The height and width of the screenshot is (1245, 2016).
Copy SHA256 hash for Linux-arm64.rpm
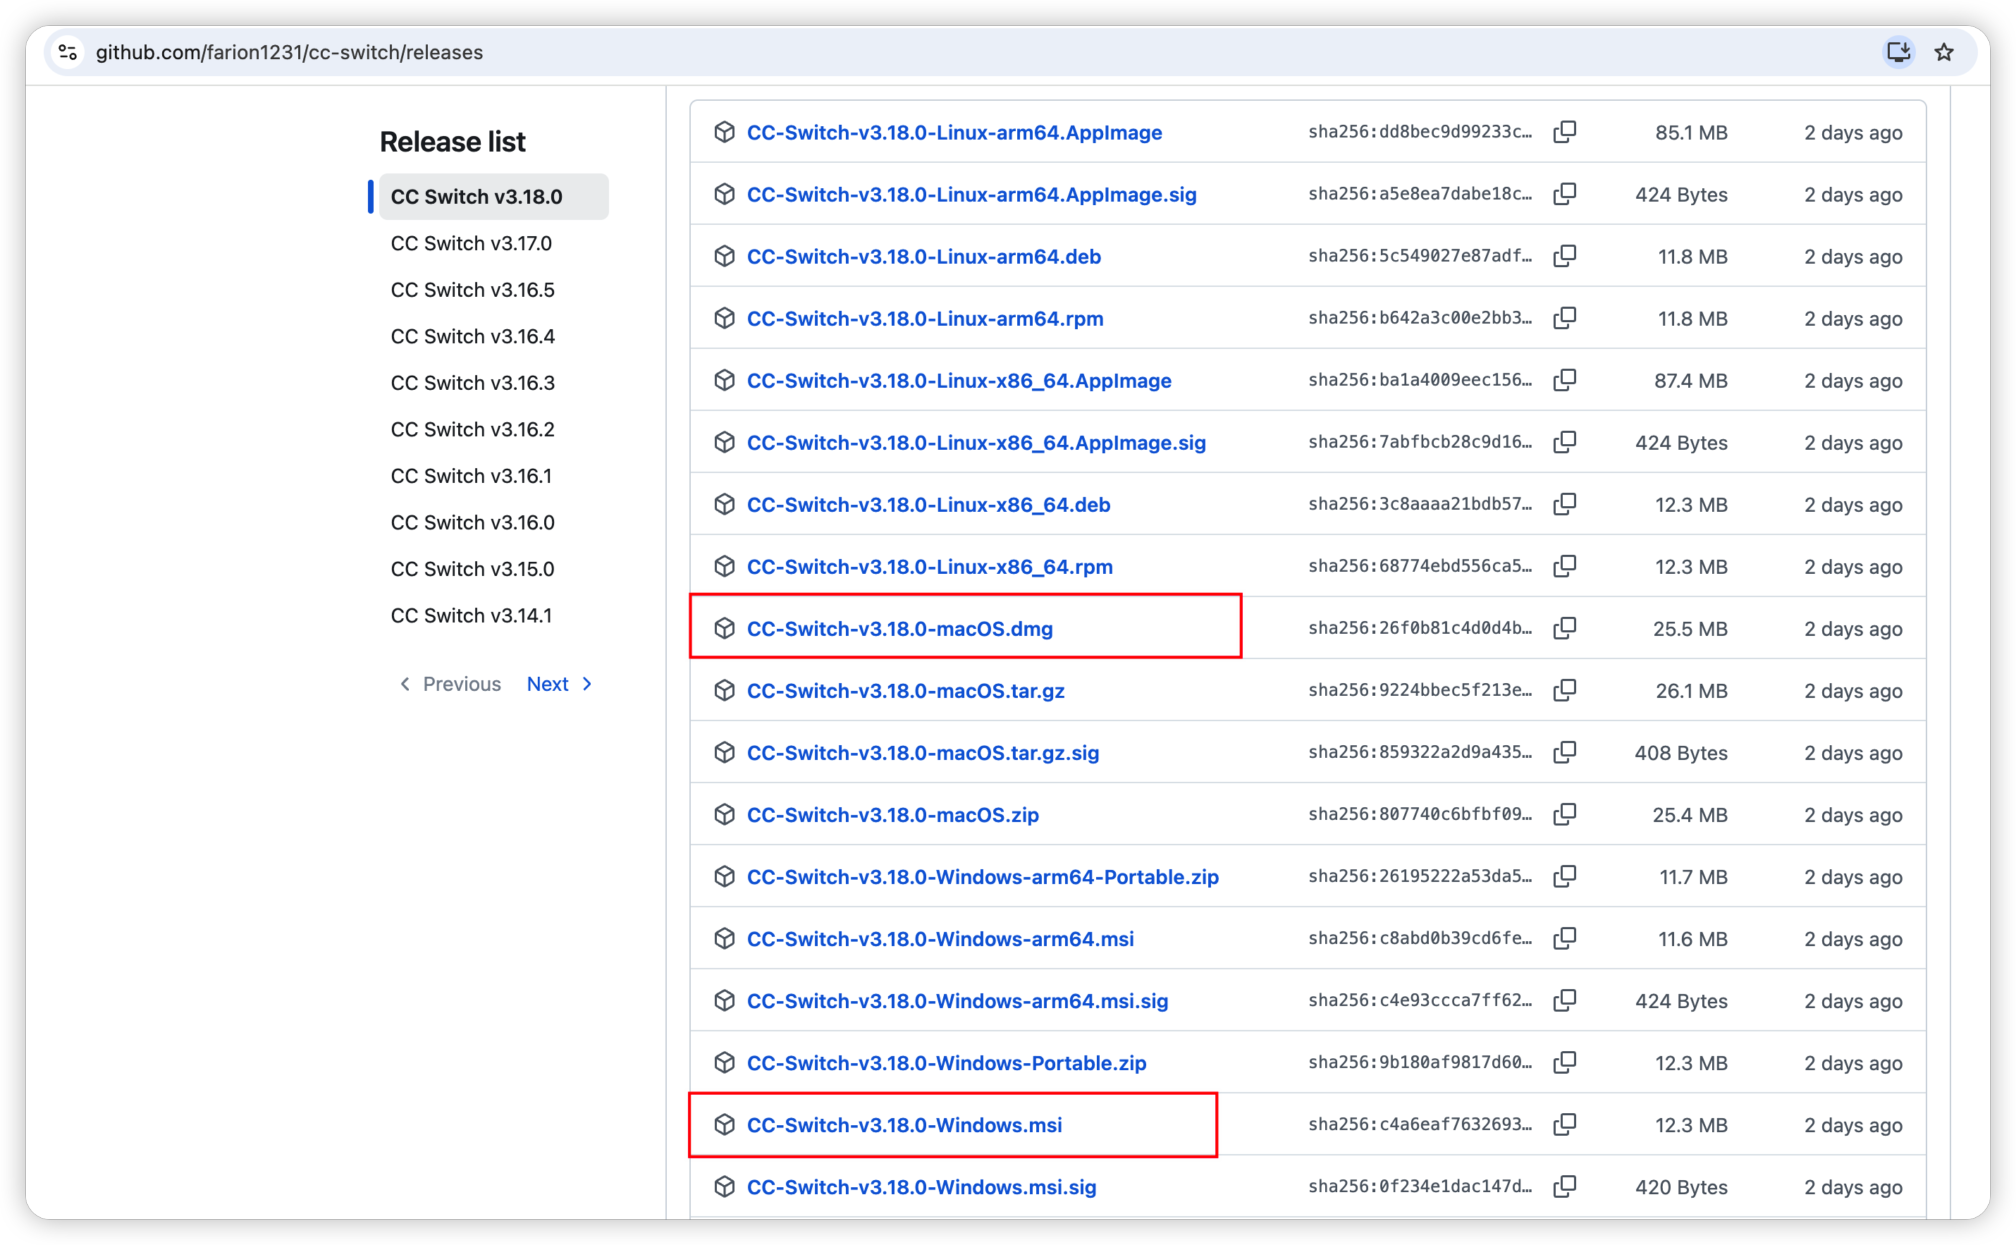(1565, 318)
